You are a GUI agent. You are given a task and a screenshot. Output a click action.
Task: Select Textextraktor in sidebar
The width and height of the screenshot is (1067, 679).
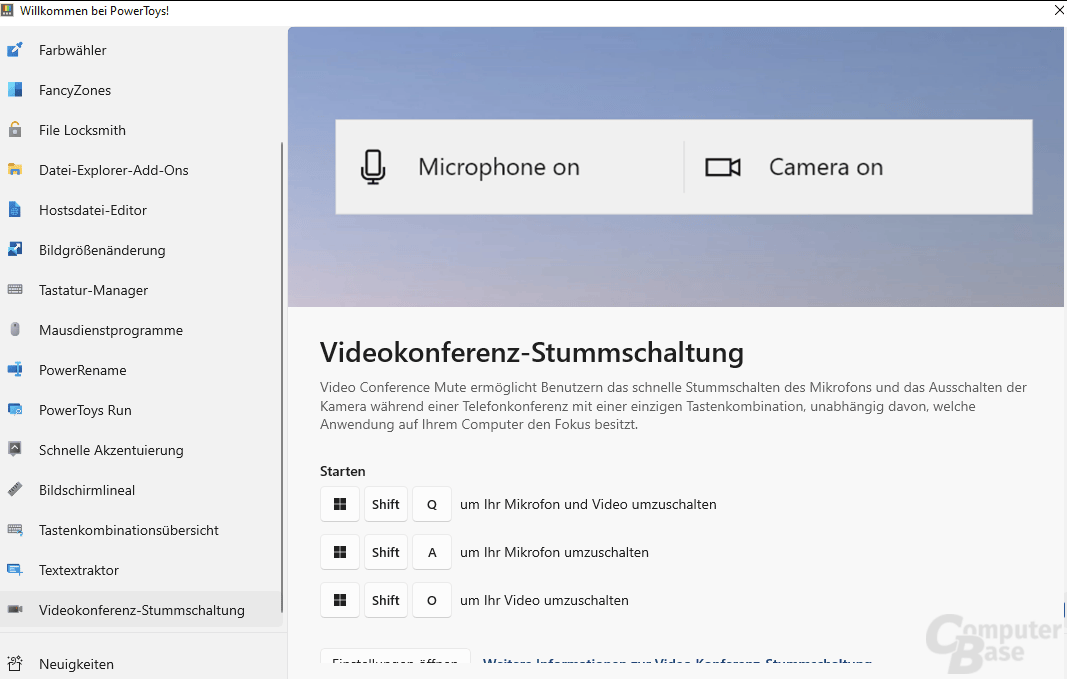pos(141,570)
